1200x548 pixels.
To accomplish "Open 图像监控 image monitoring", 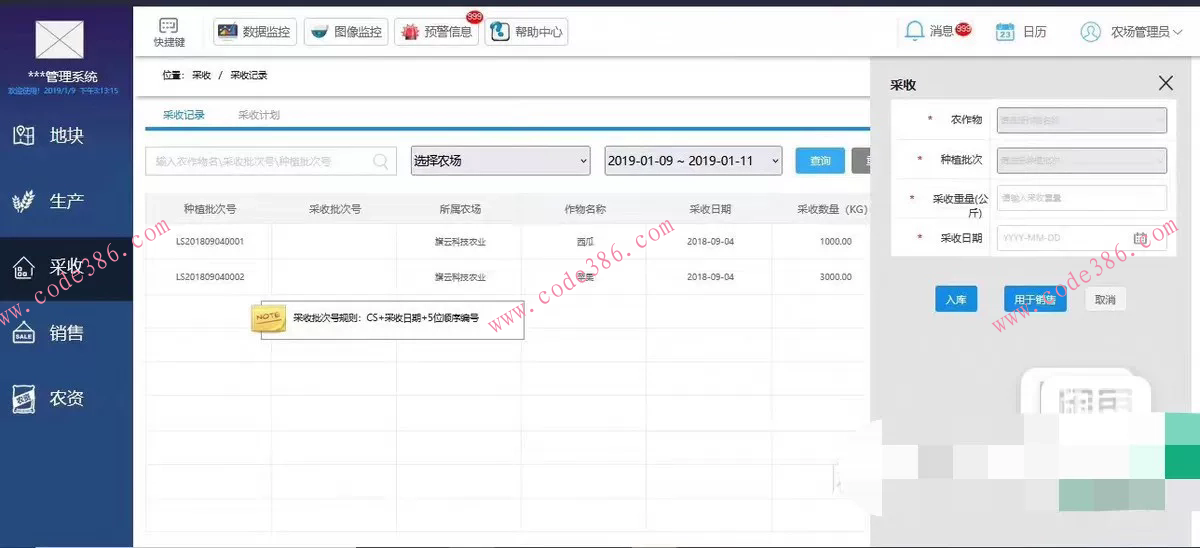I will click(x=346, y=32).
